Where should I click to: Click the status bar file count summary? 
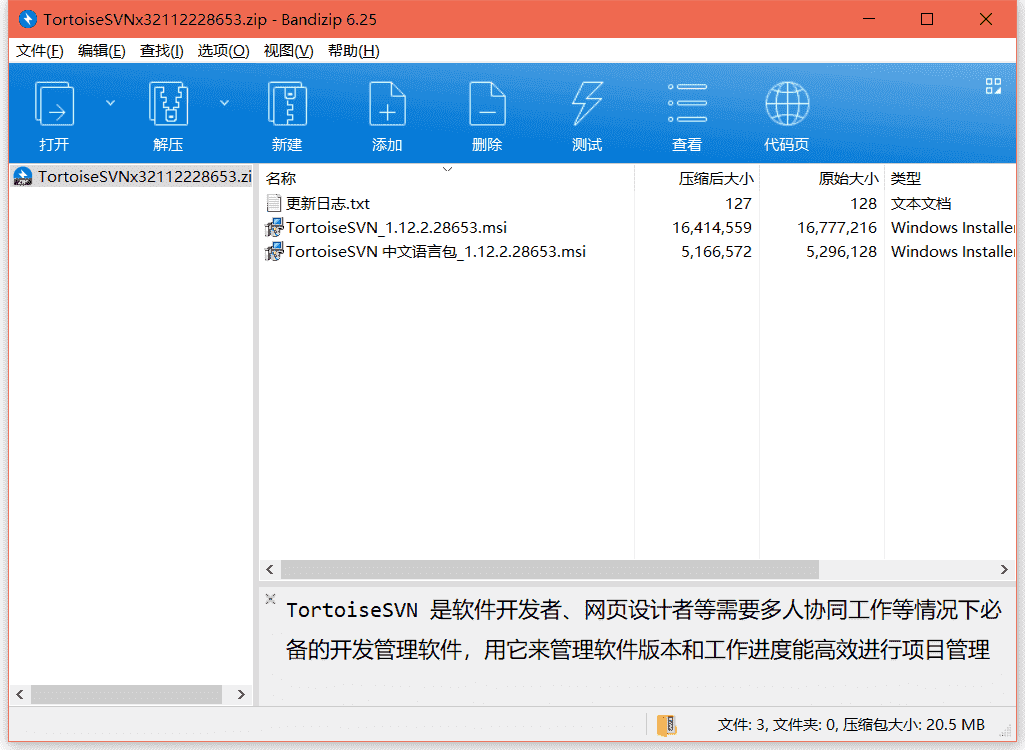tap(851, 725)
